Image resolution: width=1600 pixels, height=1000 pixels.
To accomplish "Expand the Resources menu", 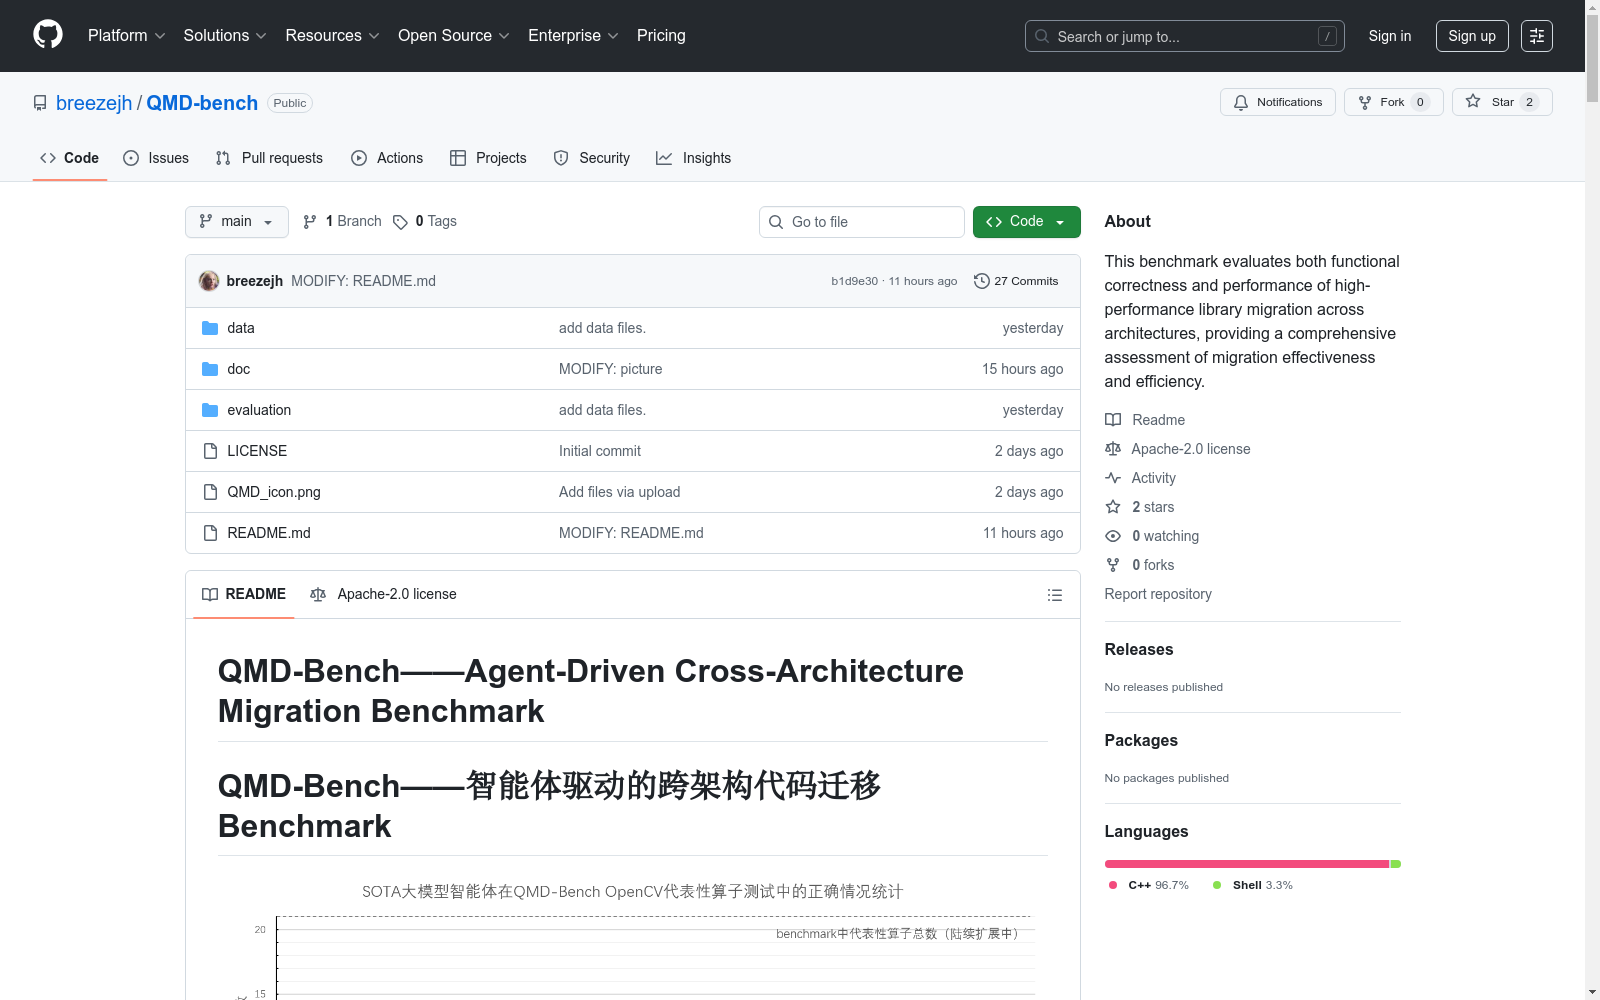I will pos(333,36).
